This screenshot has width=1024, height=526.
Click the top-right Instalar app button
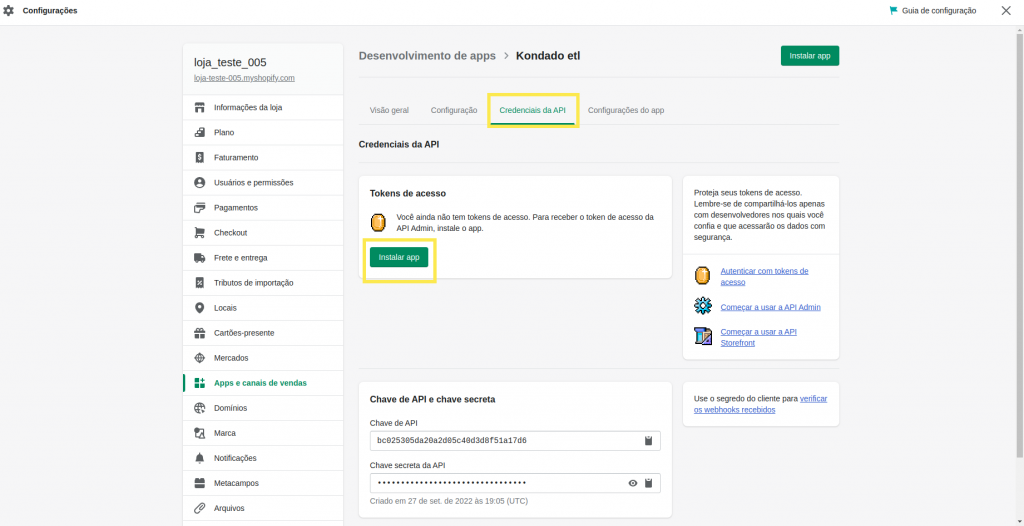click(x=810, y=56)
